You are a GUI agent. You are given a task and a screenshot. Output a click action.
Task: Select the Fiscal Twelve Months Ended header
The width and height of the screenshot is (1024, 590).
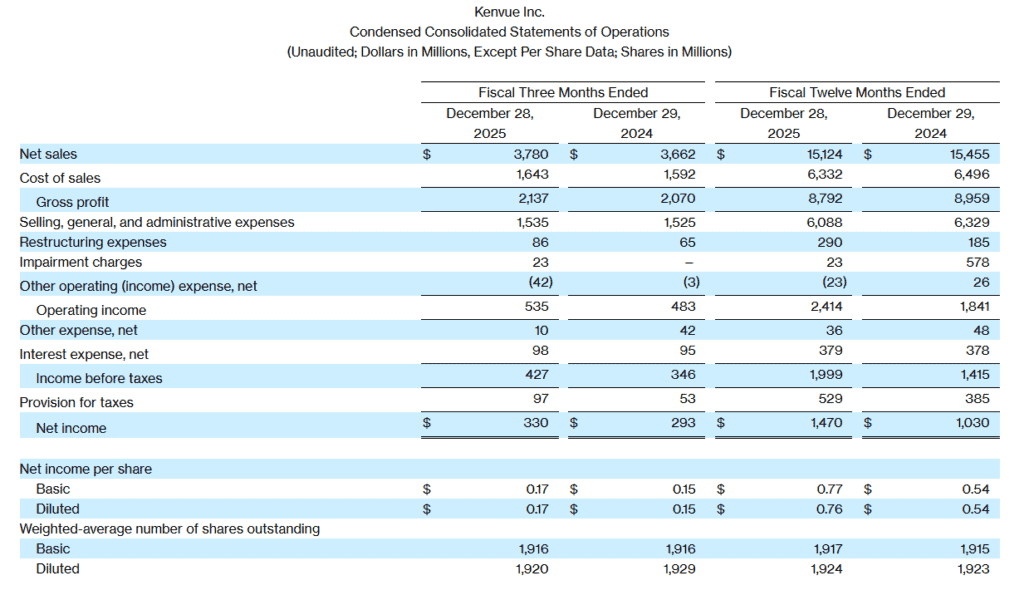point(857,92)
